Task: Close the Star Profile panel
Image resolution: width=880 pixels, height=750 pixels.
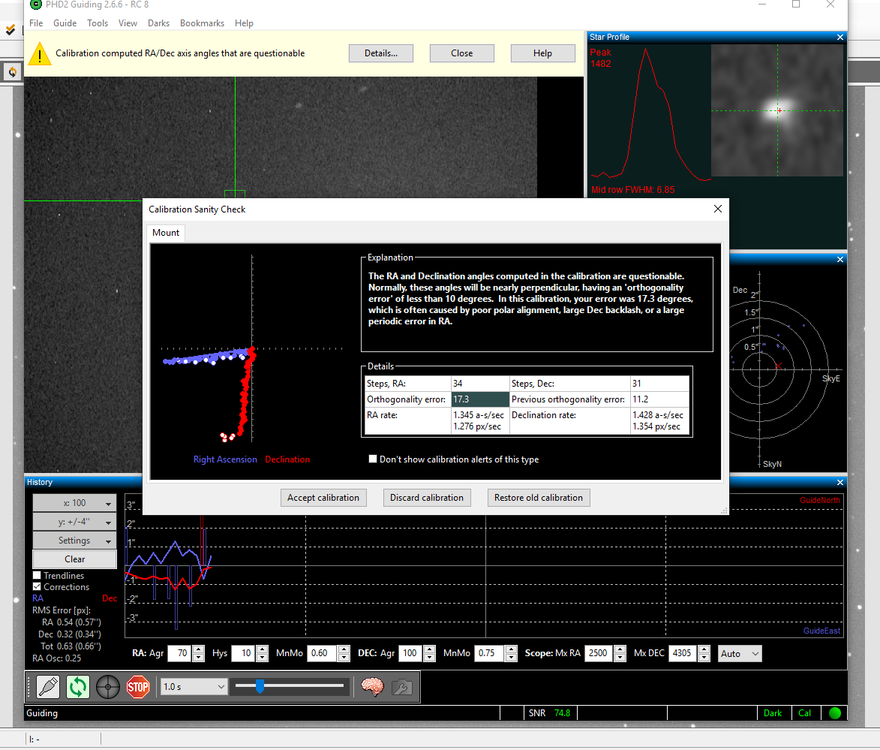Action: click(x=840, y=37)
